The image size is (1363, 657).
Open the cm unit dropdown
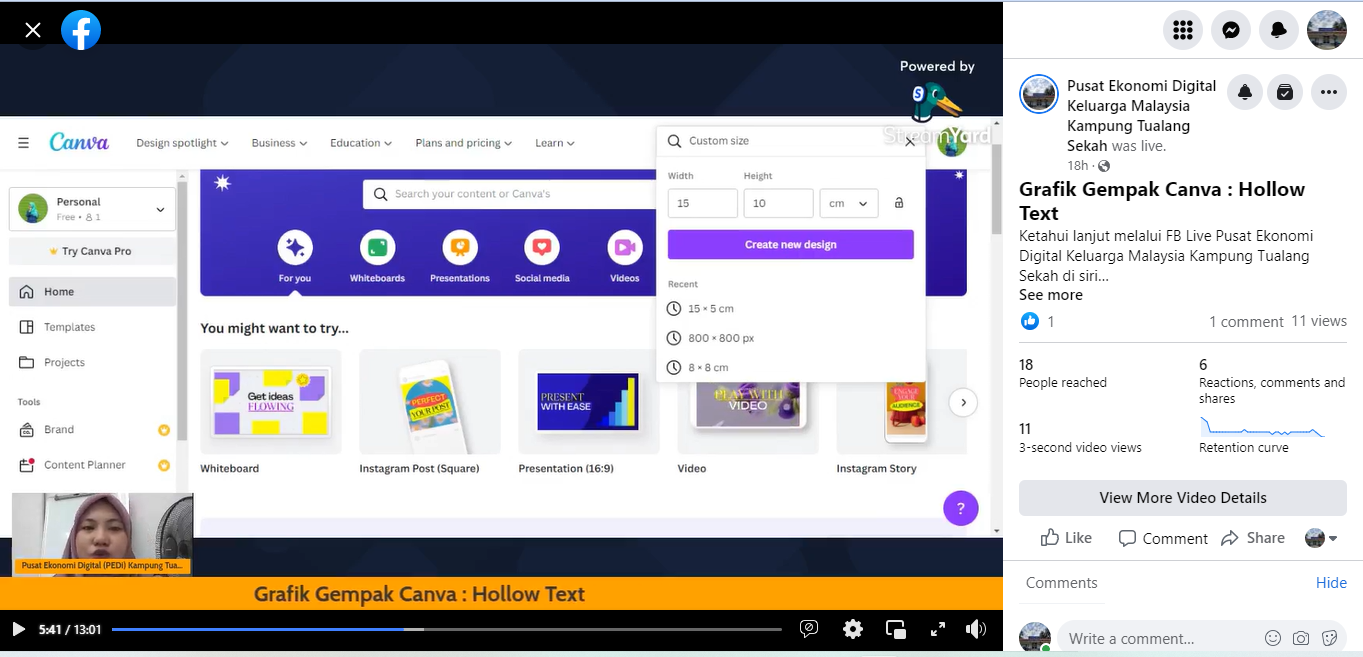coord(849,203)
